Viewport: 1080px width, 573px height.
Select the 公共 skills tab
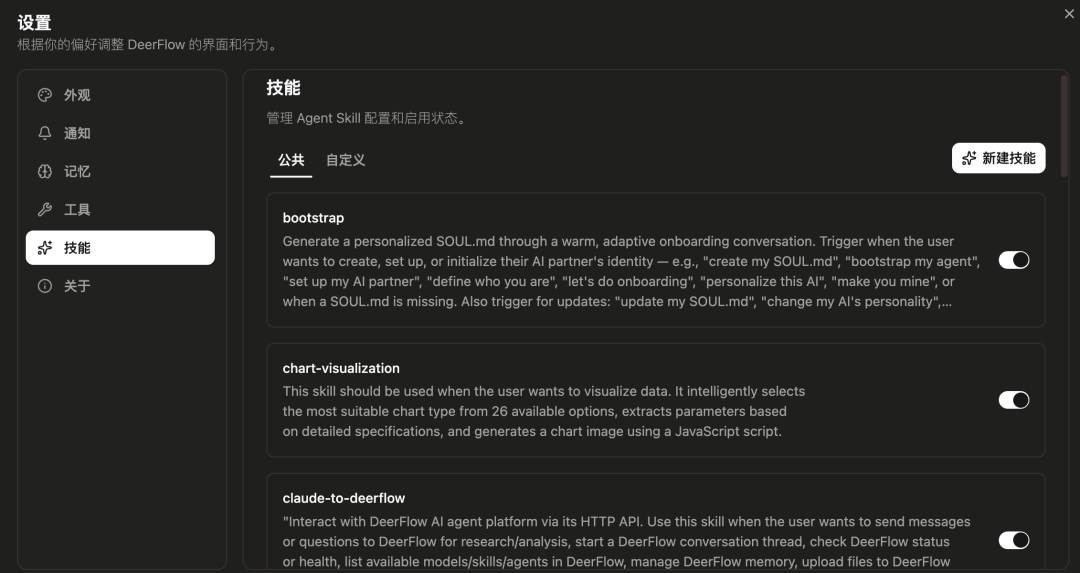point(291,160)
